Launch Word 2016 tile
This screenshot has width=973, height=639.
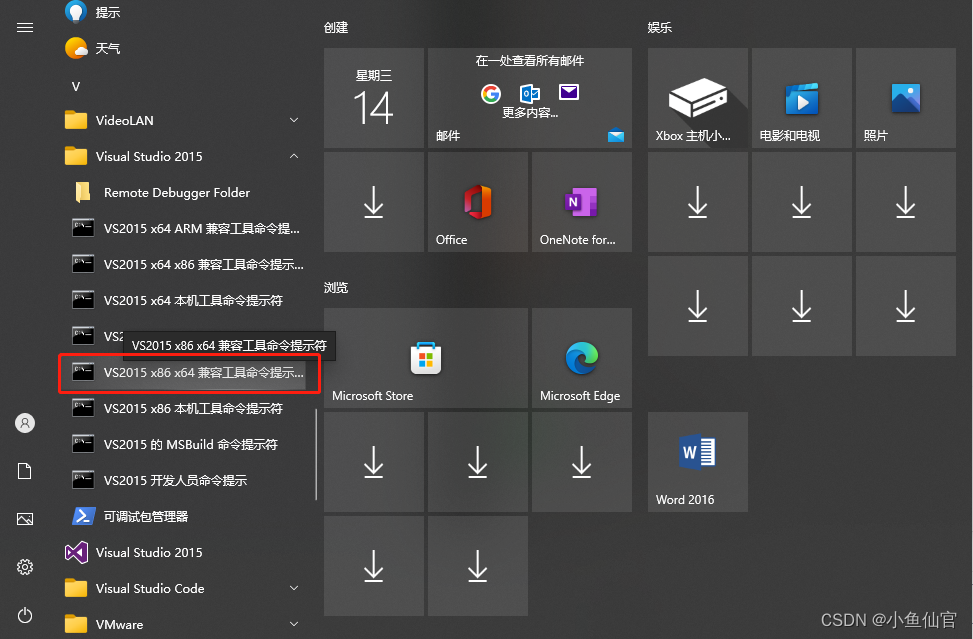(697, 462)
